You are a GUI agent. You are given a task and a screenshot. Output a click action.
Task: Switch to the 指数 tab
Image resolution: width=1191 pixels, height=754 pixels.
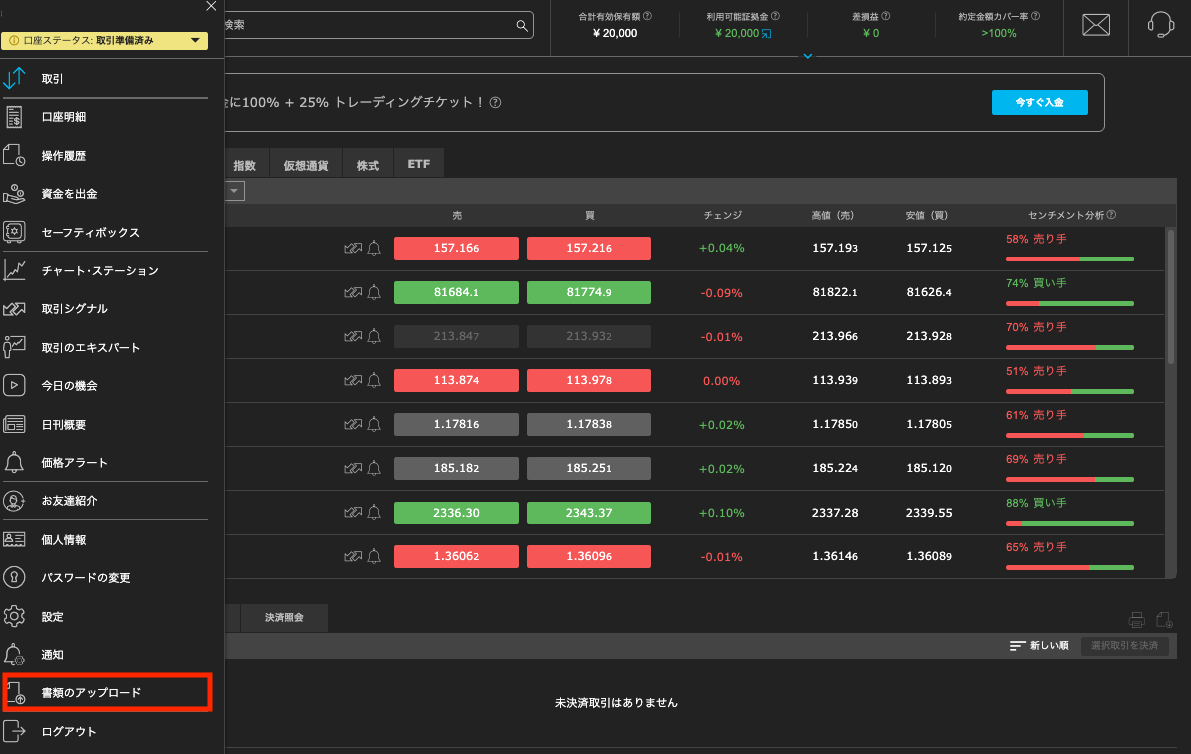(x=245, y=165)
